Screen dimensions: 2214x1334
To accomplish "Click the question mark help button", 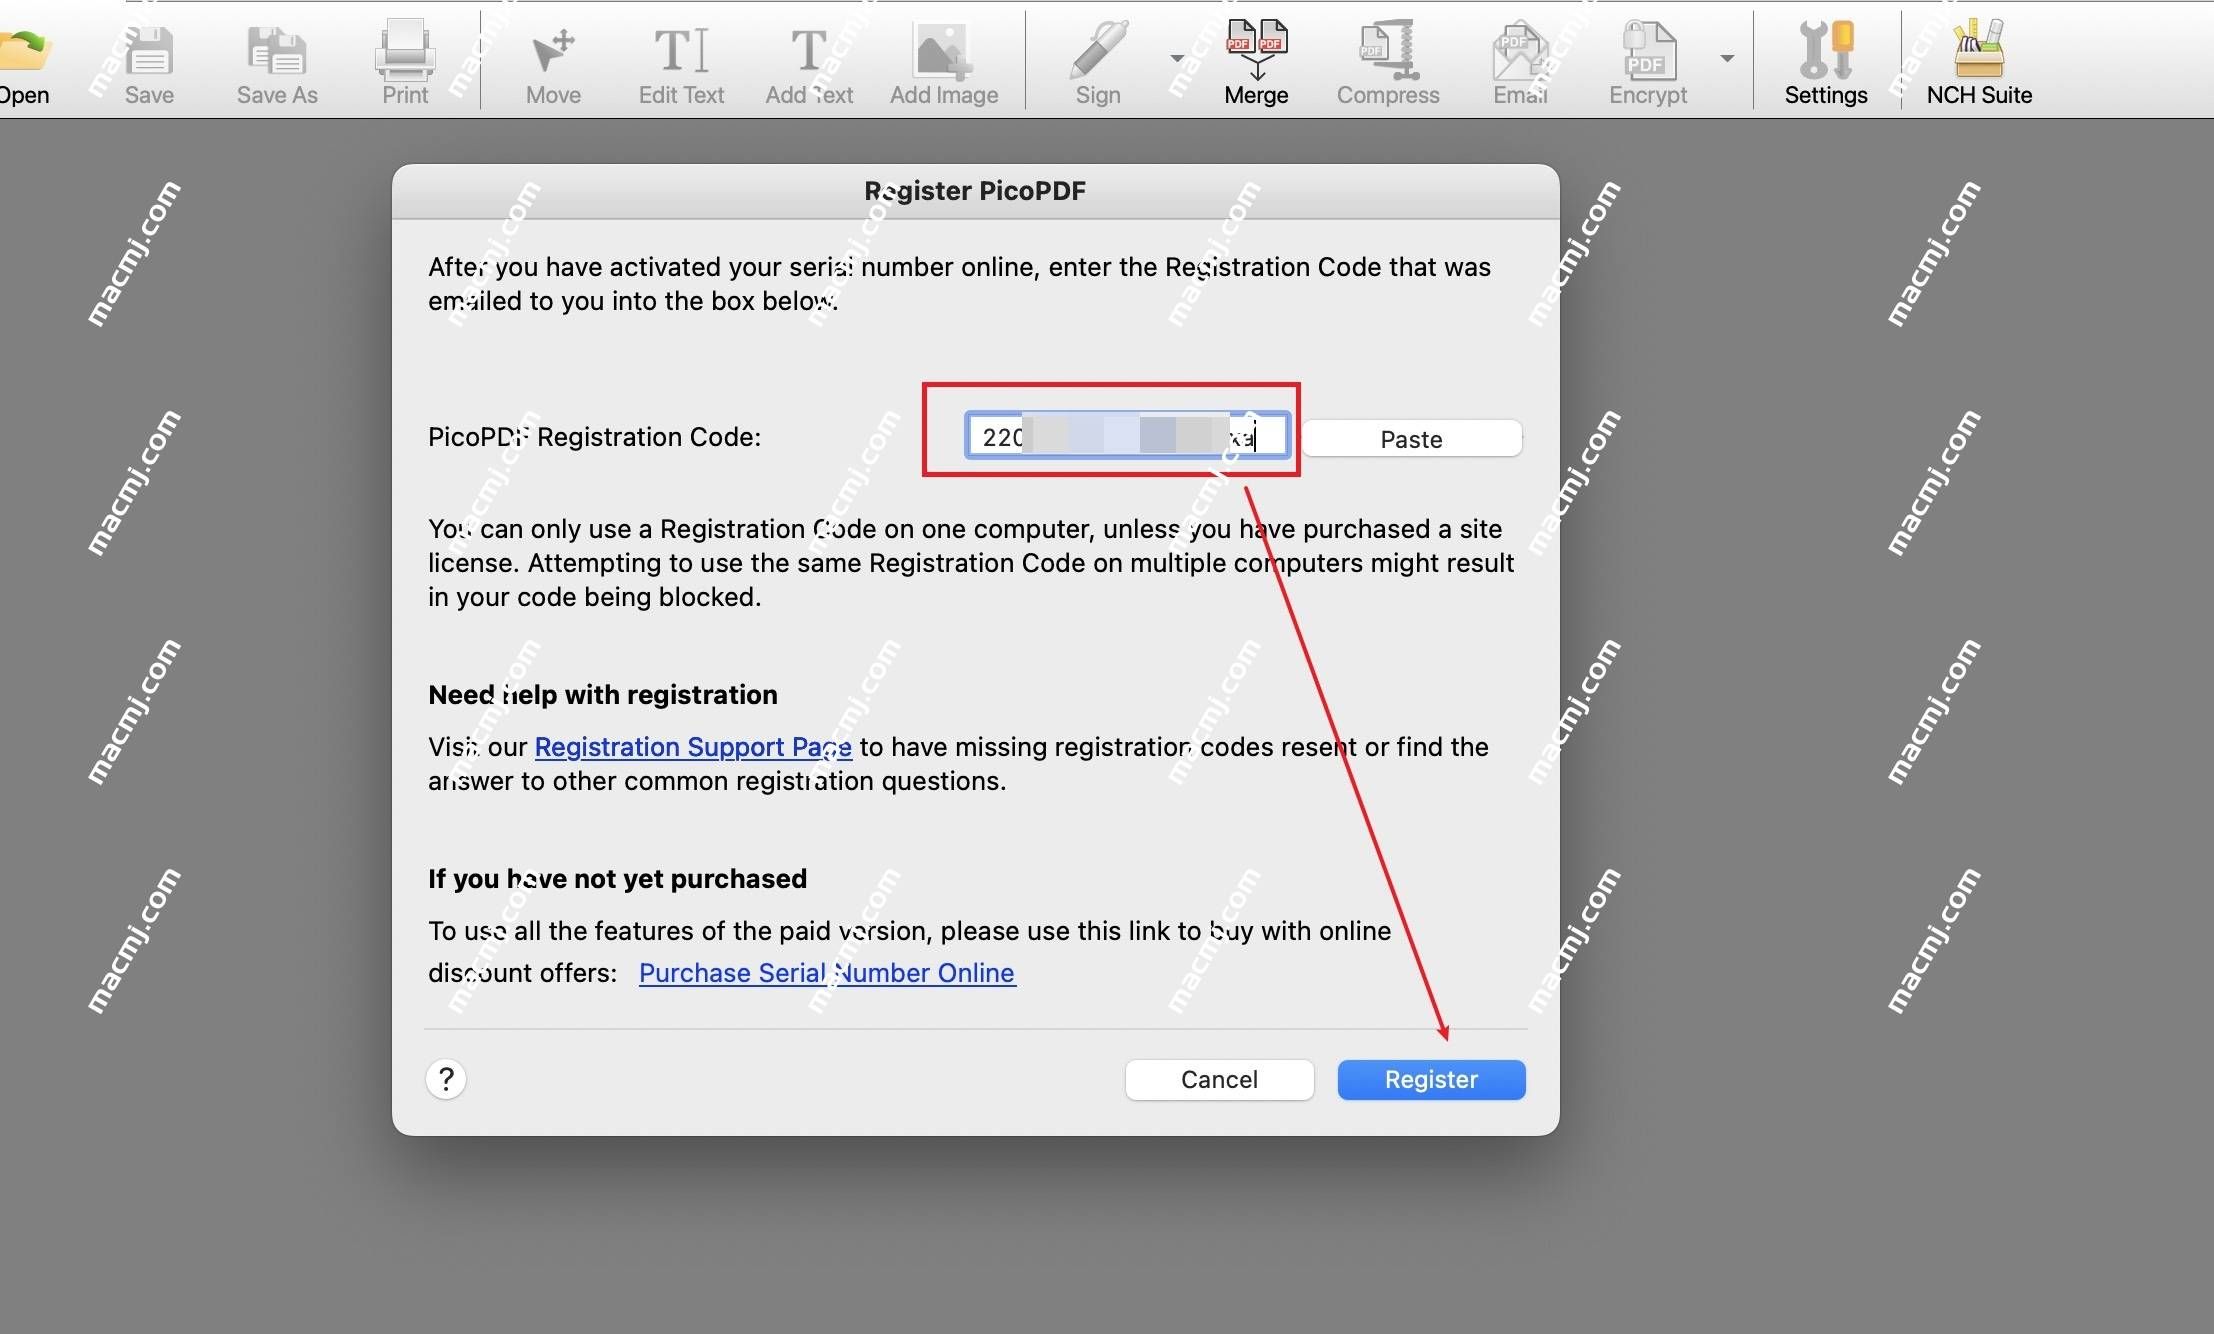I will [446, 1079].
